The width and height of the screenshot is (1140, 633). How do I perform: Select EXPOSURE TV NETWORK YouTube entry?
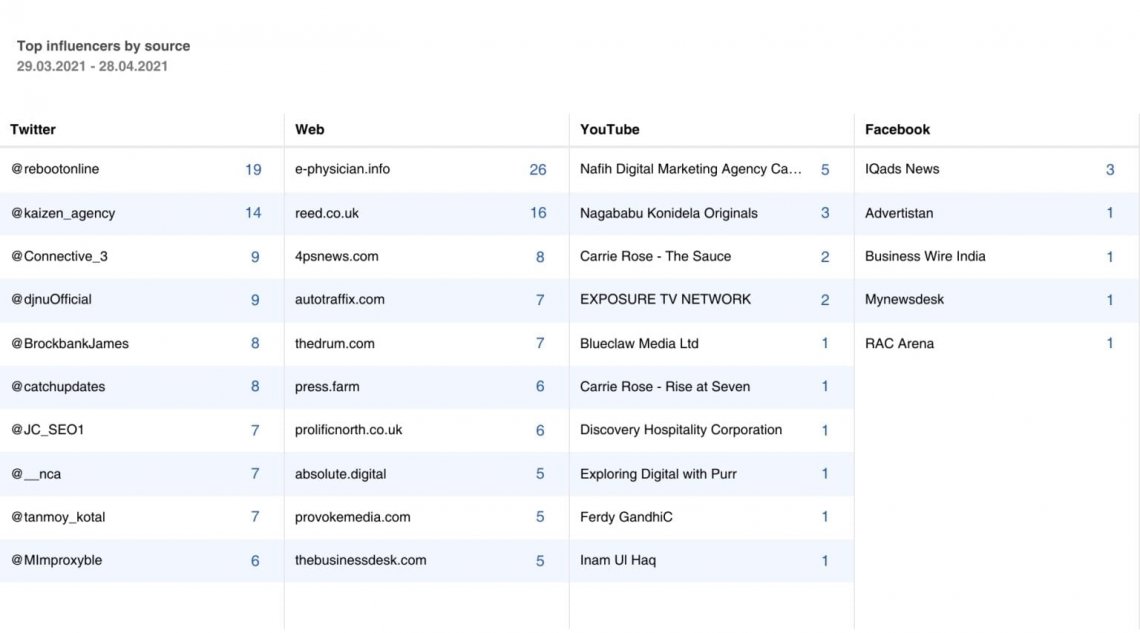[x=665, y=299]
